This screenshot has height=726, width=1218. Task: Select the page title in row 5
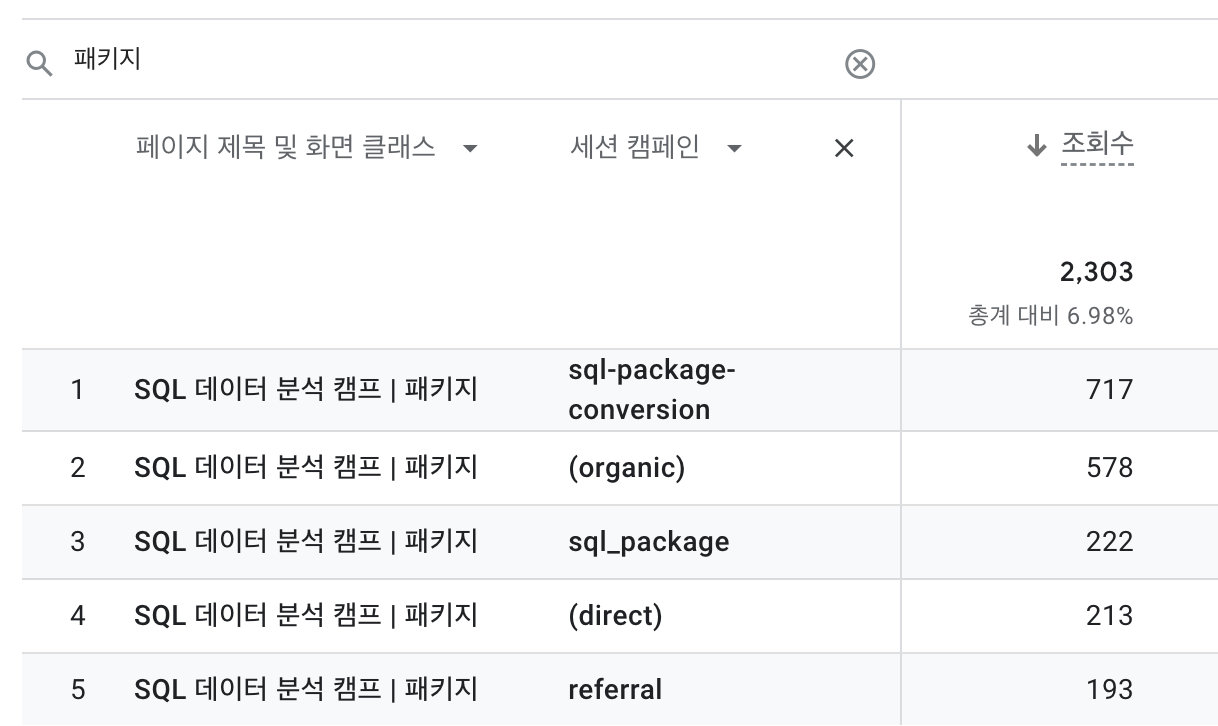point(306,690)
